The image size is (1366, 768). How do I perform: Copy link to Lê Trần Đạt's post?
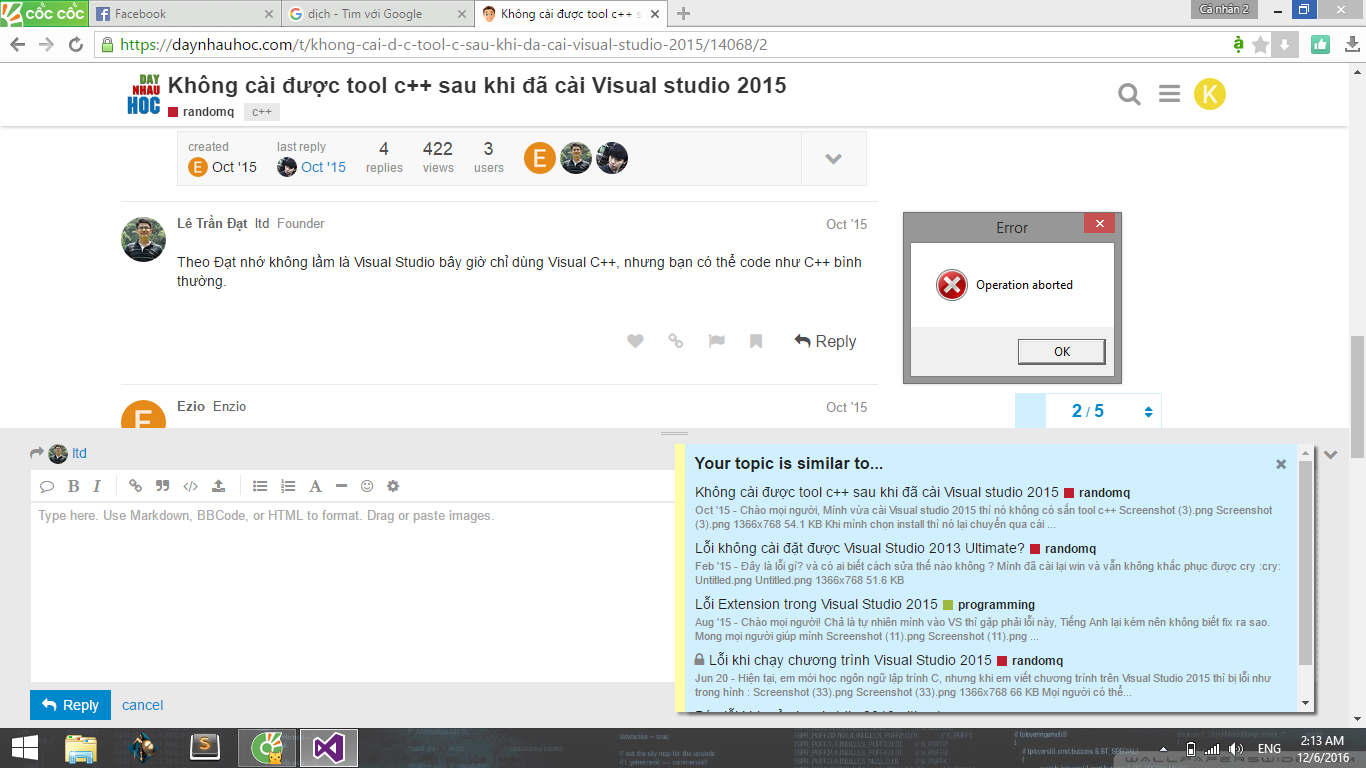(x=676, y=341)
